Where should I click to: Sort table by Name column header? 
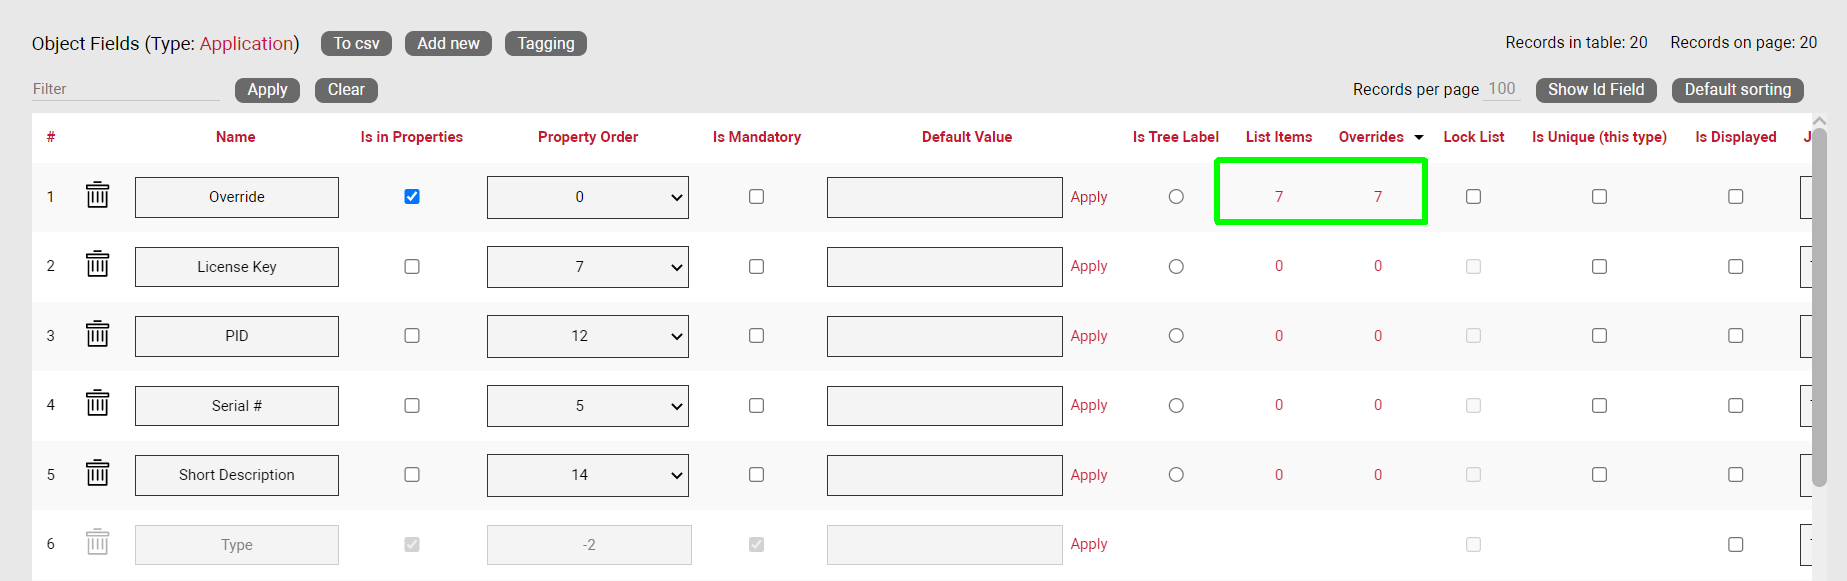click(x=236, y=137)
